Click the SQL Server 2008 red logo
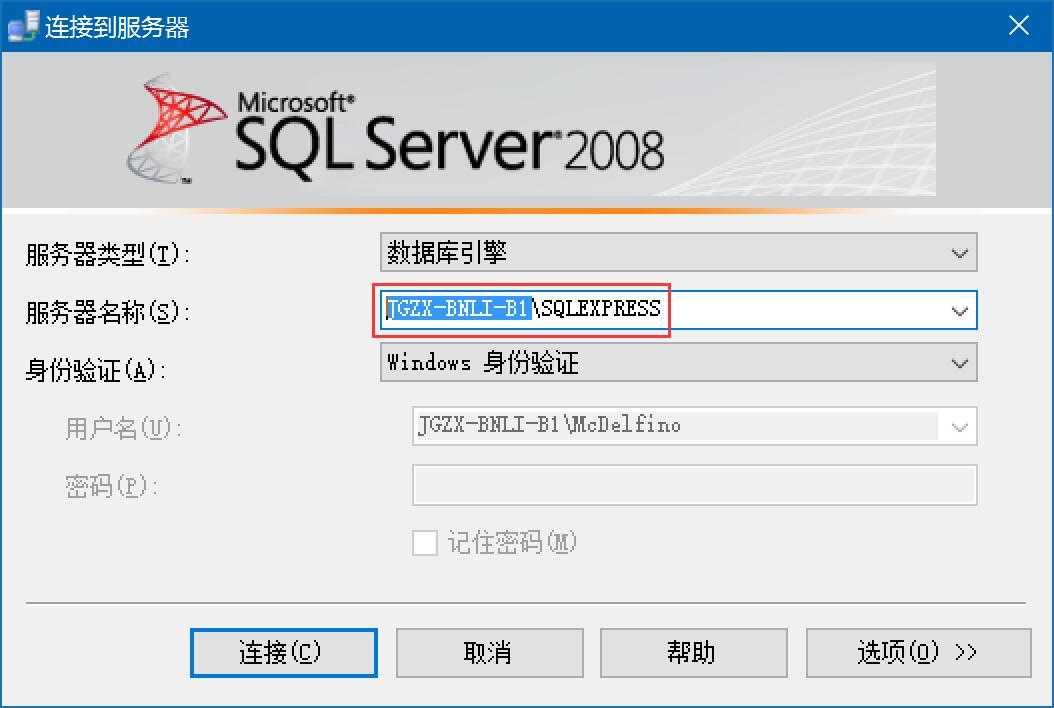 point(175,128)
